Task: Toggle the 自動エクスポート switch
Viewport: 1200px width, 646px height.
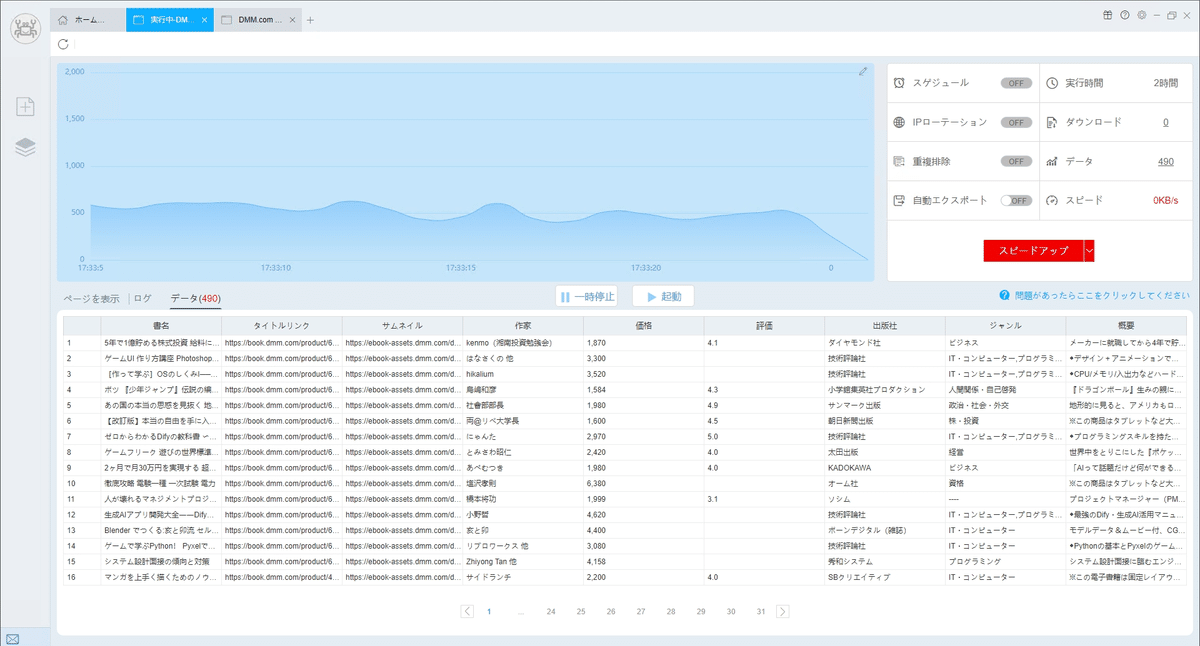Action: coord(1016,200)
